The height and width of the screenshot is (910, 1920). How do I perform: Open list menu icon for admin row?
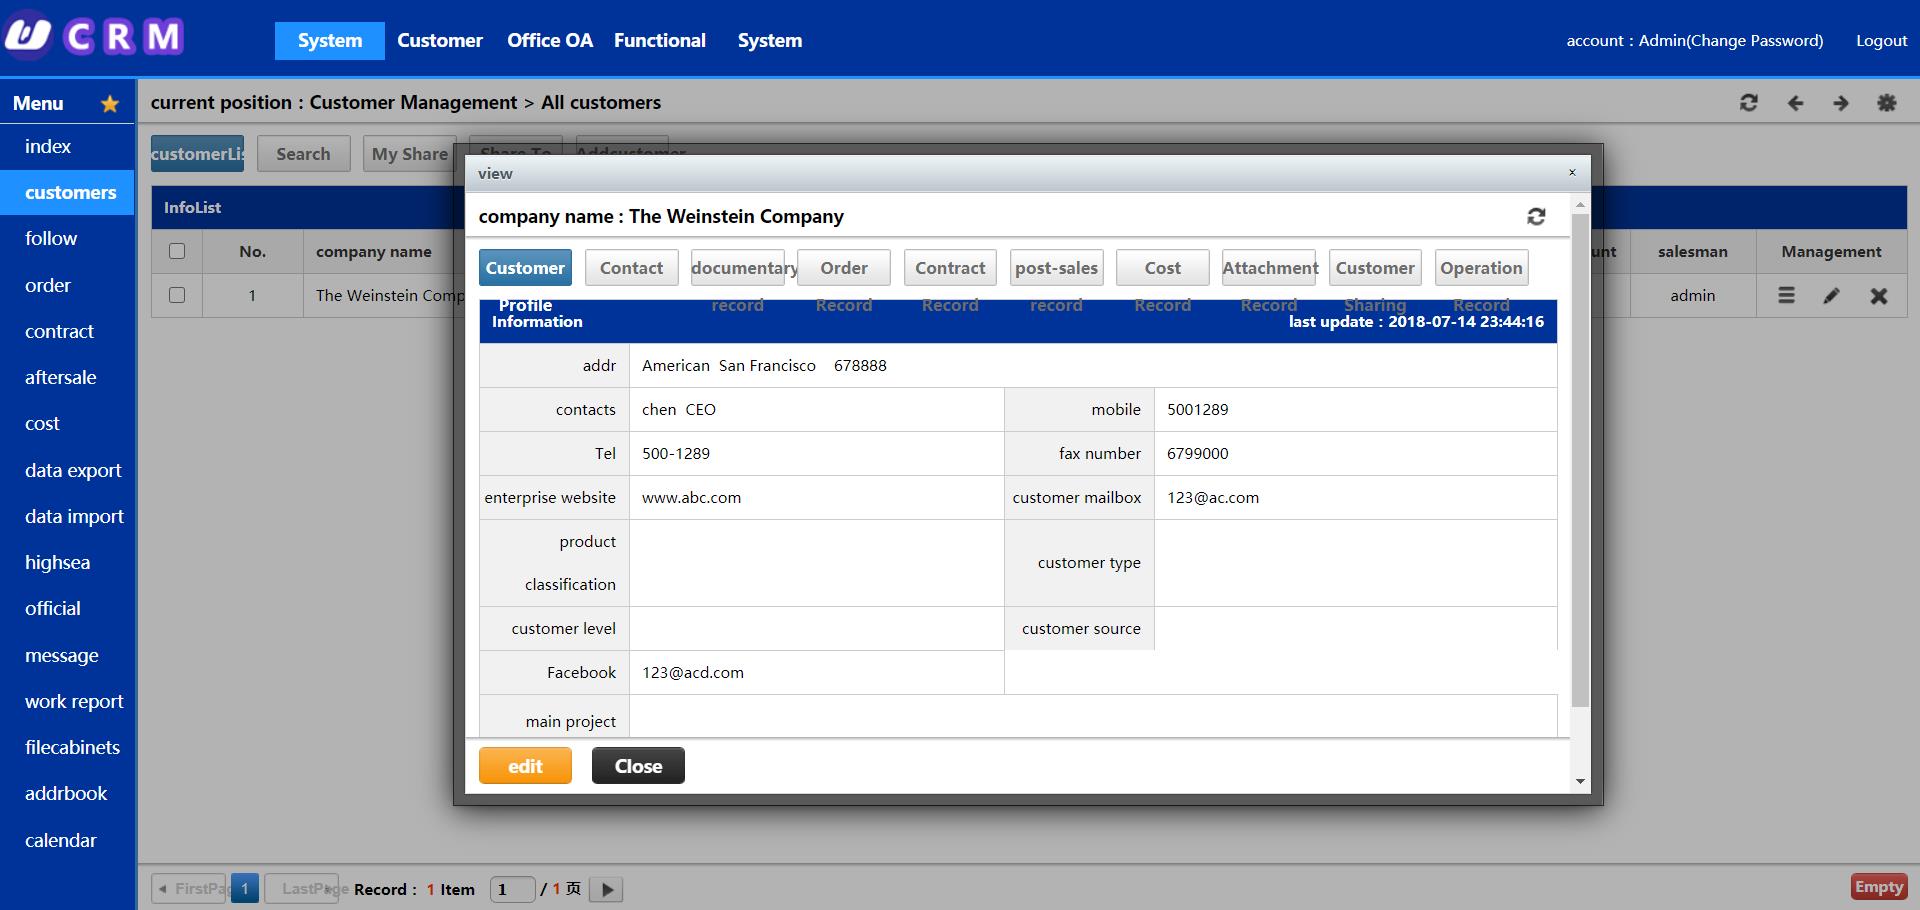pyautogui.click(x=1786, y=295)
